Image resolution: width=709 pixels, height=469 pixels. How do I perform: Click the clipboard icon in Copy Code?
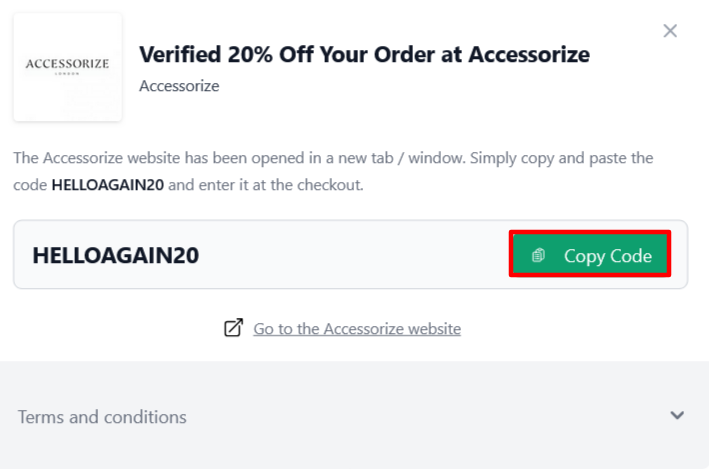[x=538, y=256]
